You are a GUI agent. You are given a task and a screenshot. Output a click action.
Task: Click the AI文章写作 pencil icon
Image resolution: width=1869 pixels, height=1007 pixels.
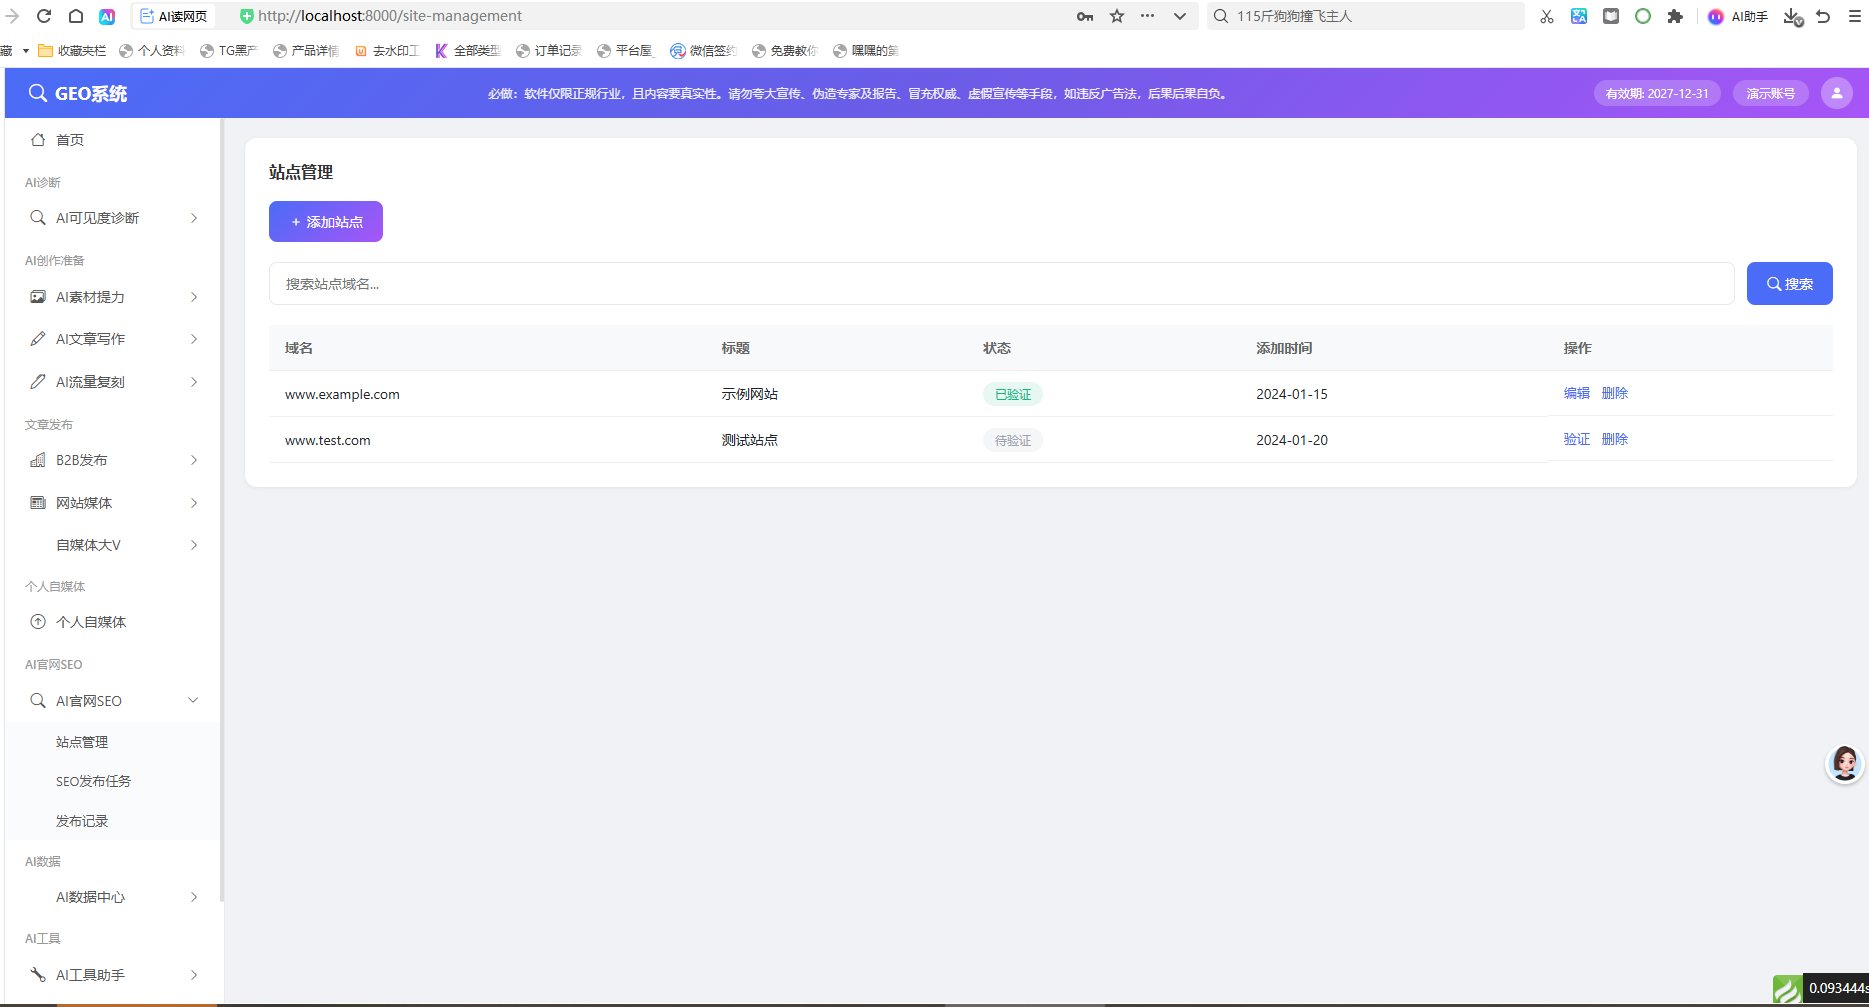coord(38,339)
